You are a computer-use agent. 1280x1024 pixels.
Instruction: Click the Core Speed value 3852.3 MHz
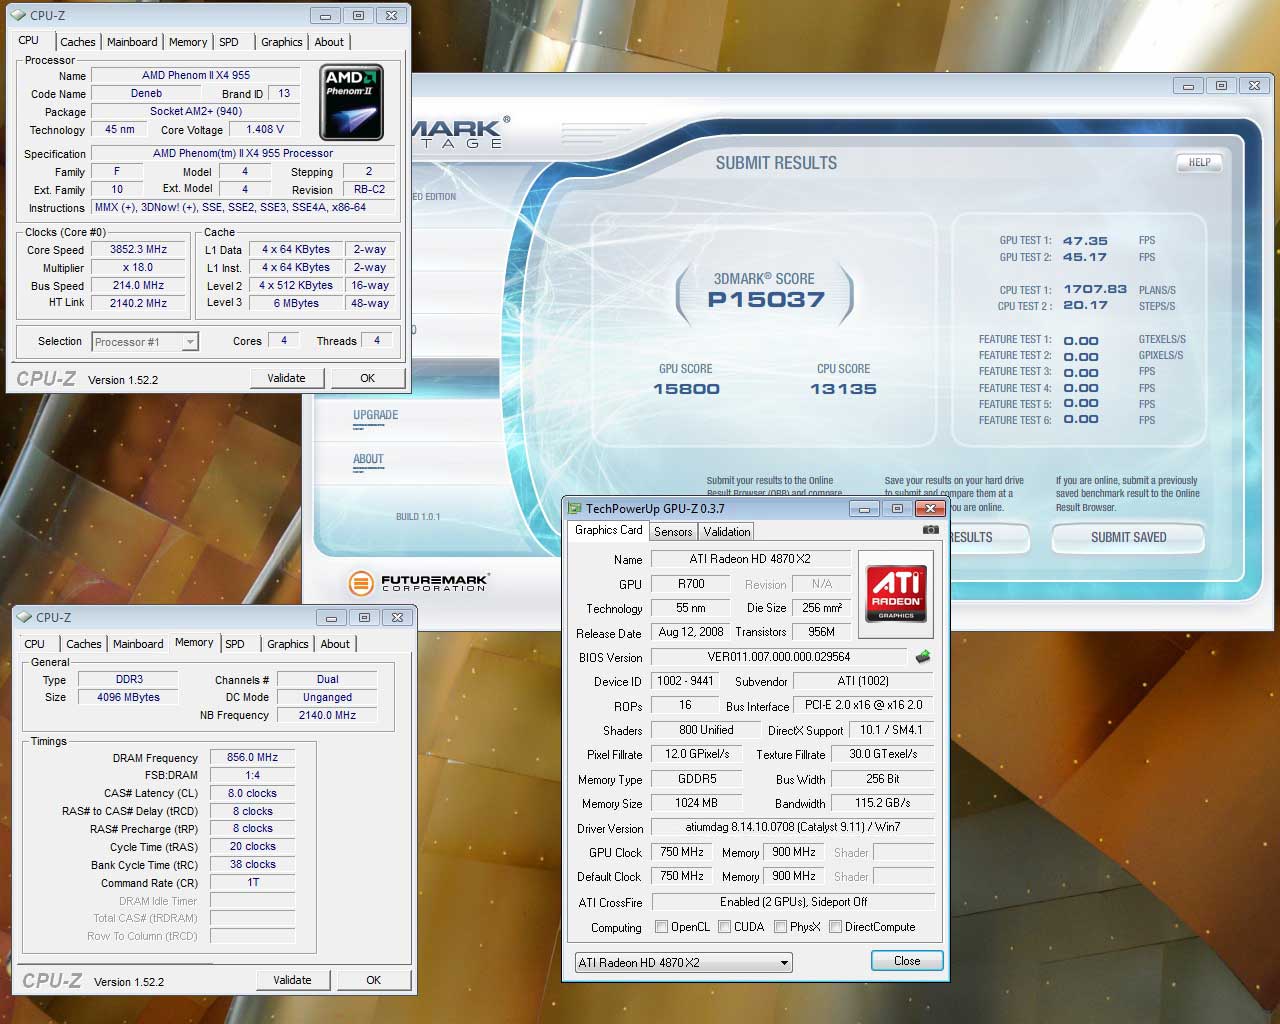(x=139, y=249)
